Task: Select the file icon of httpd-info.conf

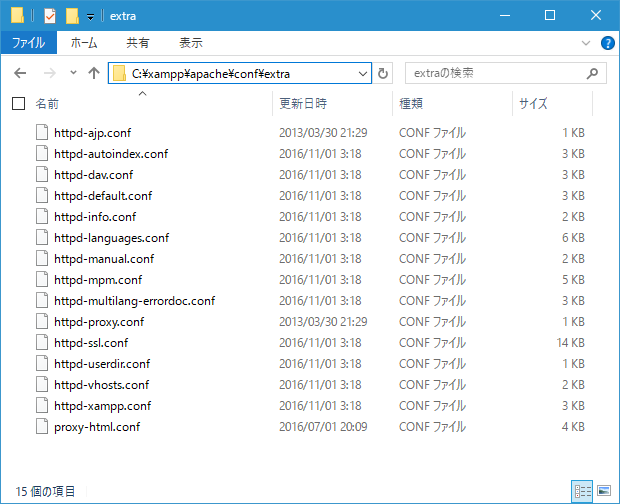Action: click(x=42, y=216)
